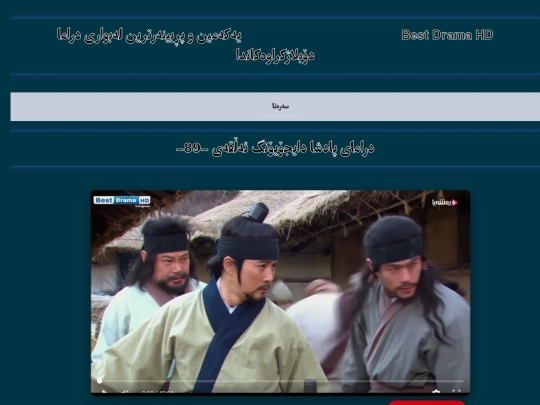Select the Kurdish tagline text in the header
The image size is (540, 405).
(x=186, y=45)
